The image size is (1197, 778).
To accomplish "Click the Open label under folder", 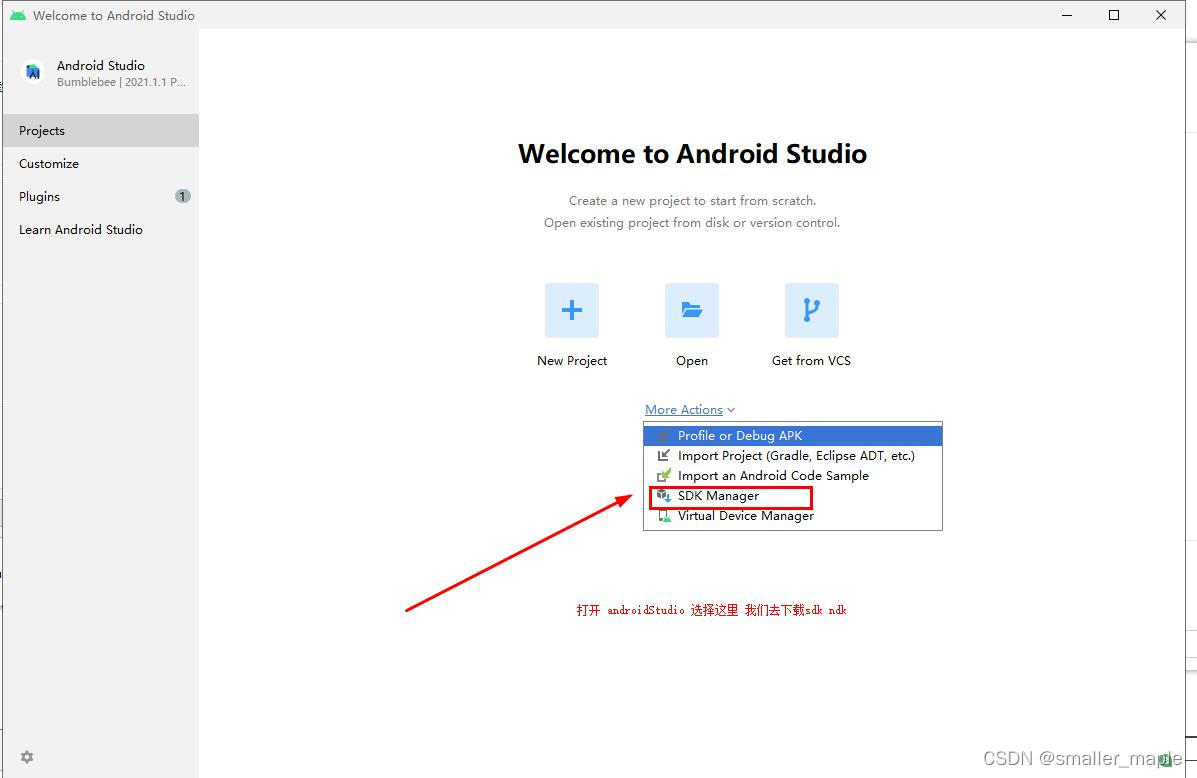I will point(692,360).
